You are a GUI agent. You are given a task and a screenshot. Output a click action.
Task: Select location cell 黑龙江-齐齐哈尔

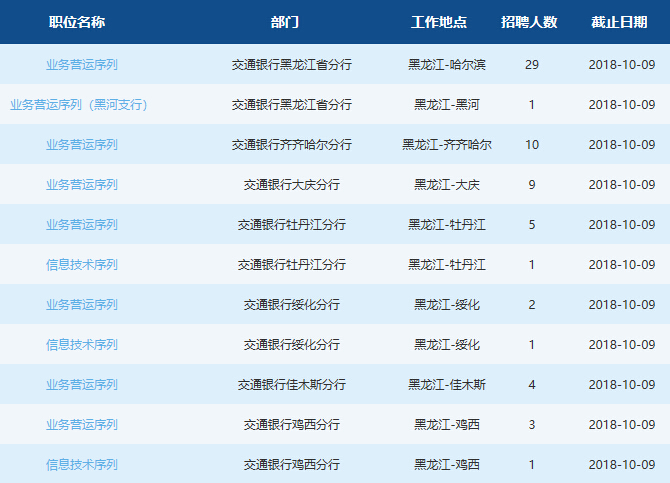pos(447,144)
